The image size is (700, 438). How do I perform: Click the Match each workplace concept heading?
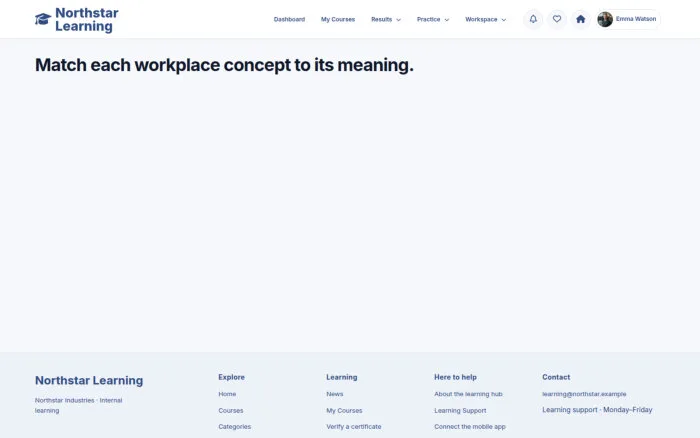[224, 65]
